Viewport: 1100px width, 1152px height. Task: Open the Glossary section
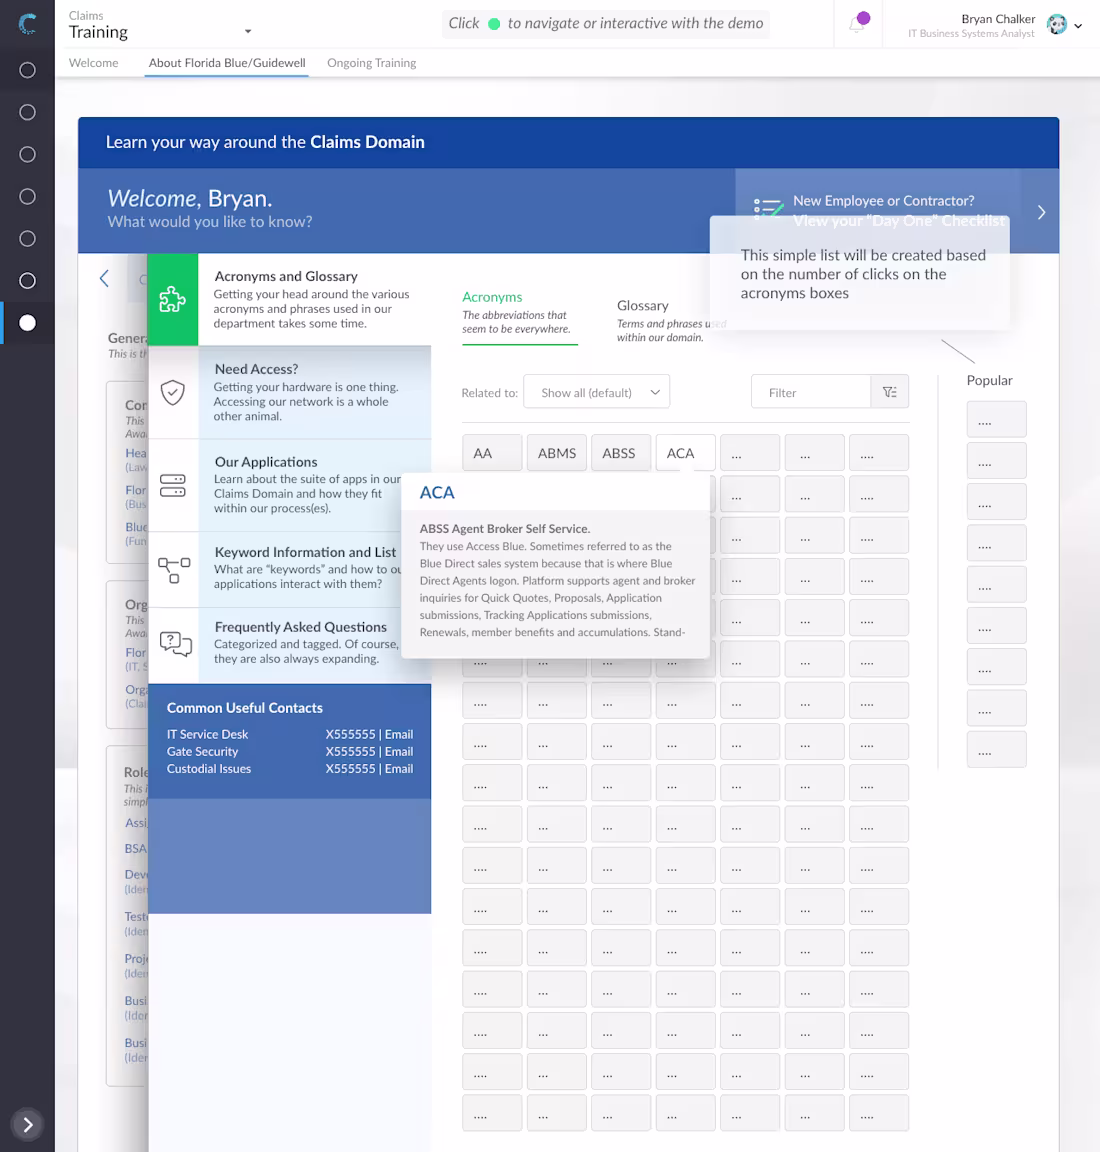click(x=643, y=305)
